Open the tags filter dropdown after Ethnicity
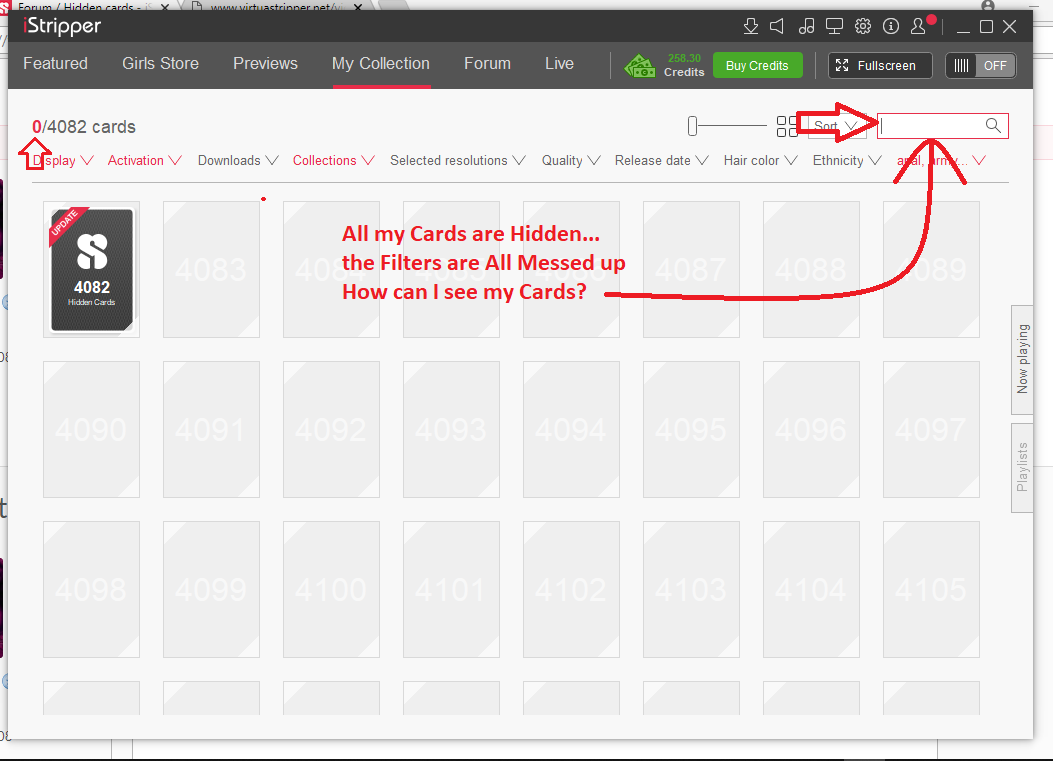This screenshot has height=761, width=1053. [942, 161]
